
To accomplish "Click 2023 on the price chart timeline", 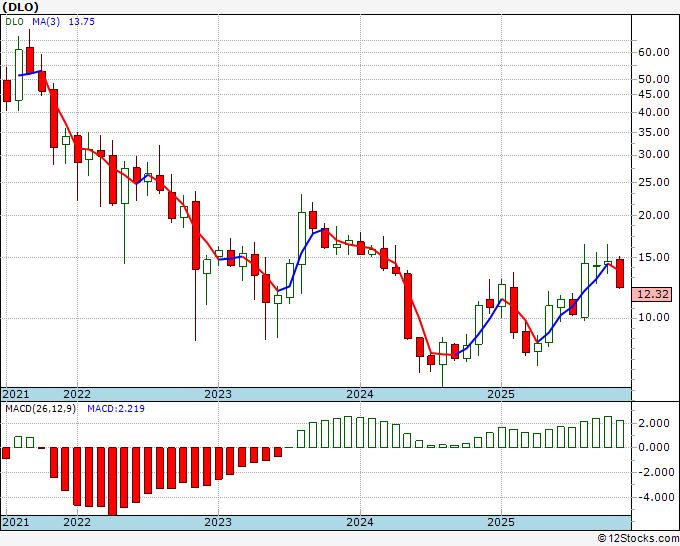I will tap(218, 394).
